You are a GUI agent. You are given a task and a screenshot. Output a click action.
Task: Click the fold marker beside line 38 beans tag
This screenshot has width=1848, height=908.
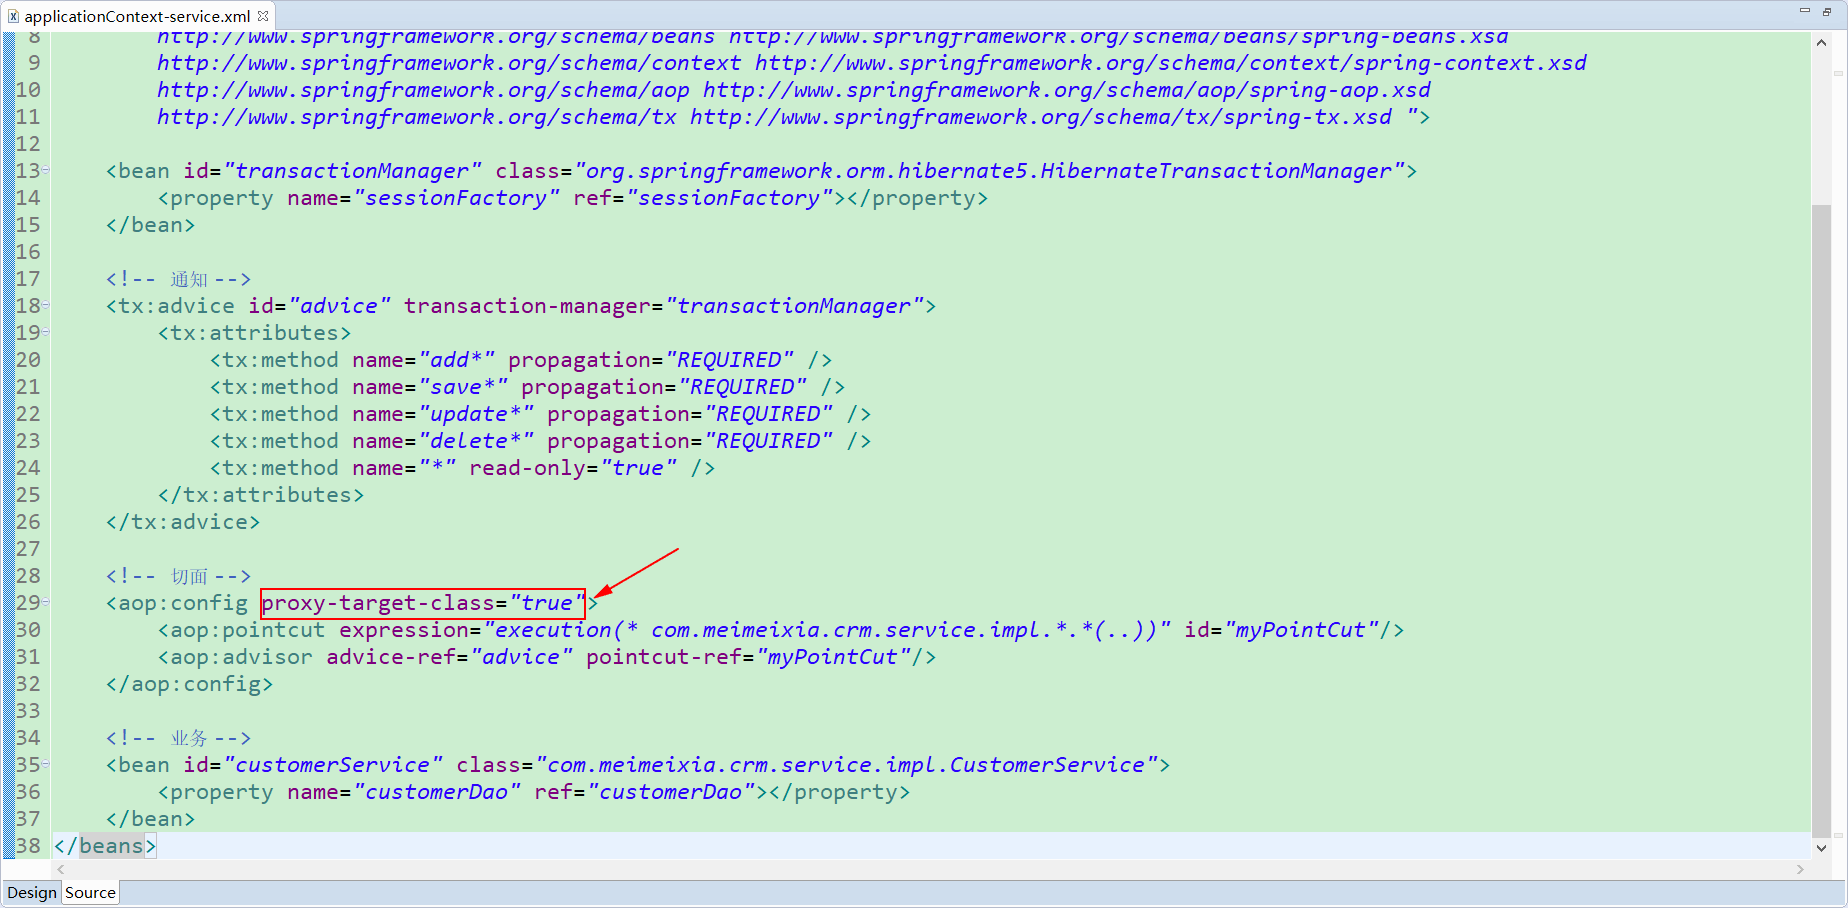click(x=47, y=845)
